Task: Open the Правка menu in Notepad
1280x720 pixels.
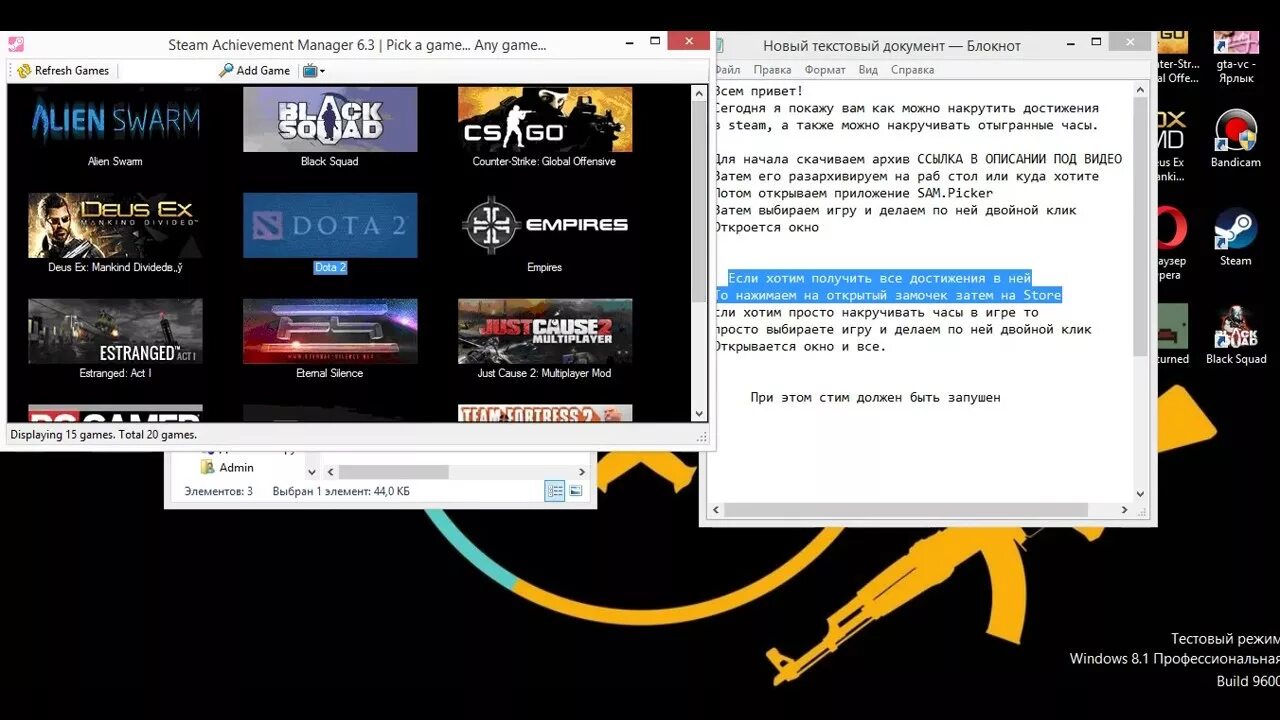Action: tap(772, 70)
